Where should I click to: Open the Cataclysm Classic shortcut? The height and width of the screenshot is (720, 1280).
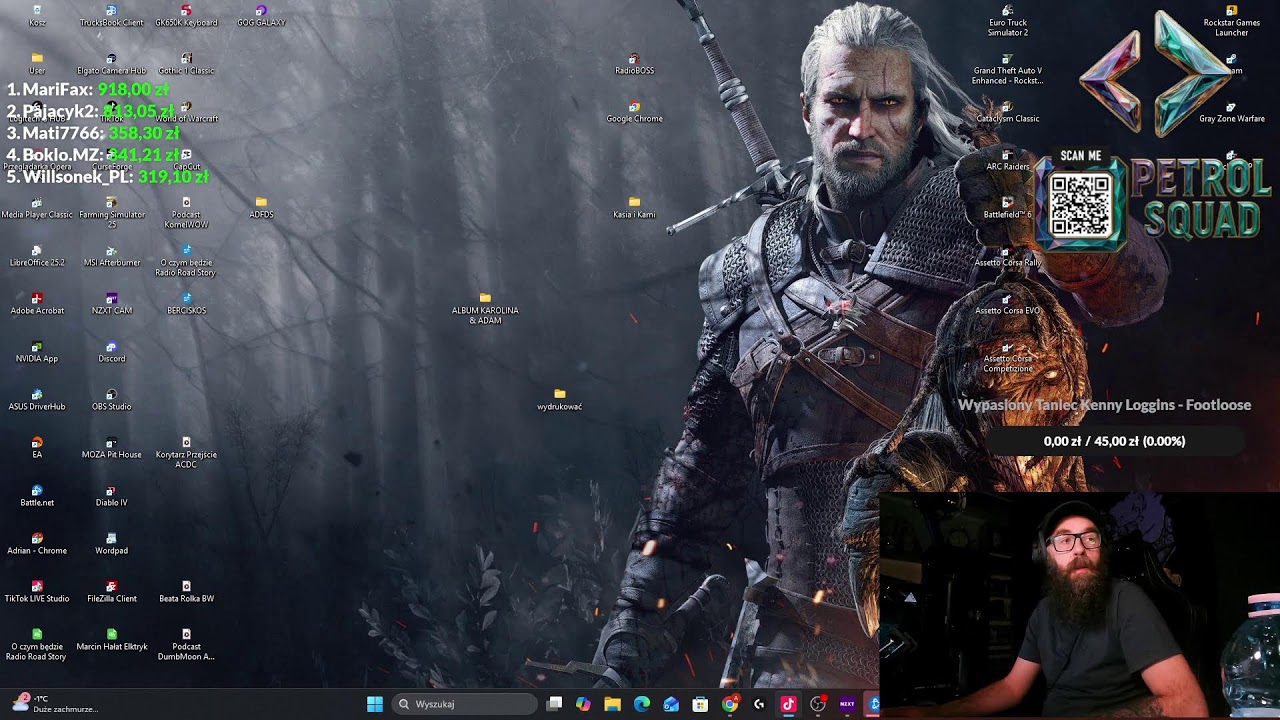[x=1007, y=111]
